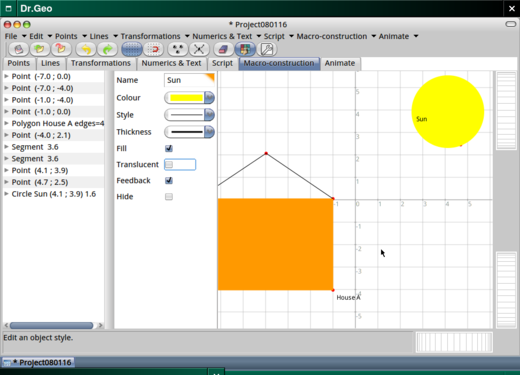Click the scroll right arrow in tree
Image resolution: width=520 pixels, height=375 pixels.
(100, 325)
